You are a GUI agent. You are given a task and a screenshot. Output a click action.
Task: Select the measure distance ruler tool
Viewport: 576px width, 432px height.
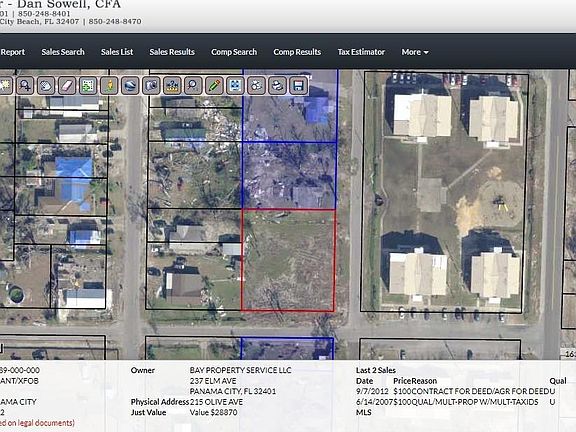pos(172,86)
